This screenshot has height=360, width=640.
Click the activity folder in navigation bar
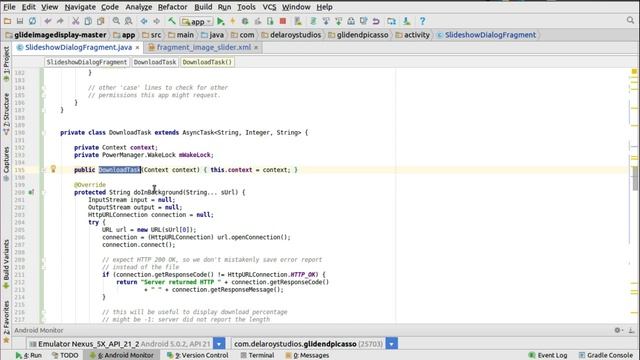(412, 35)
